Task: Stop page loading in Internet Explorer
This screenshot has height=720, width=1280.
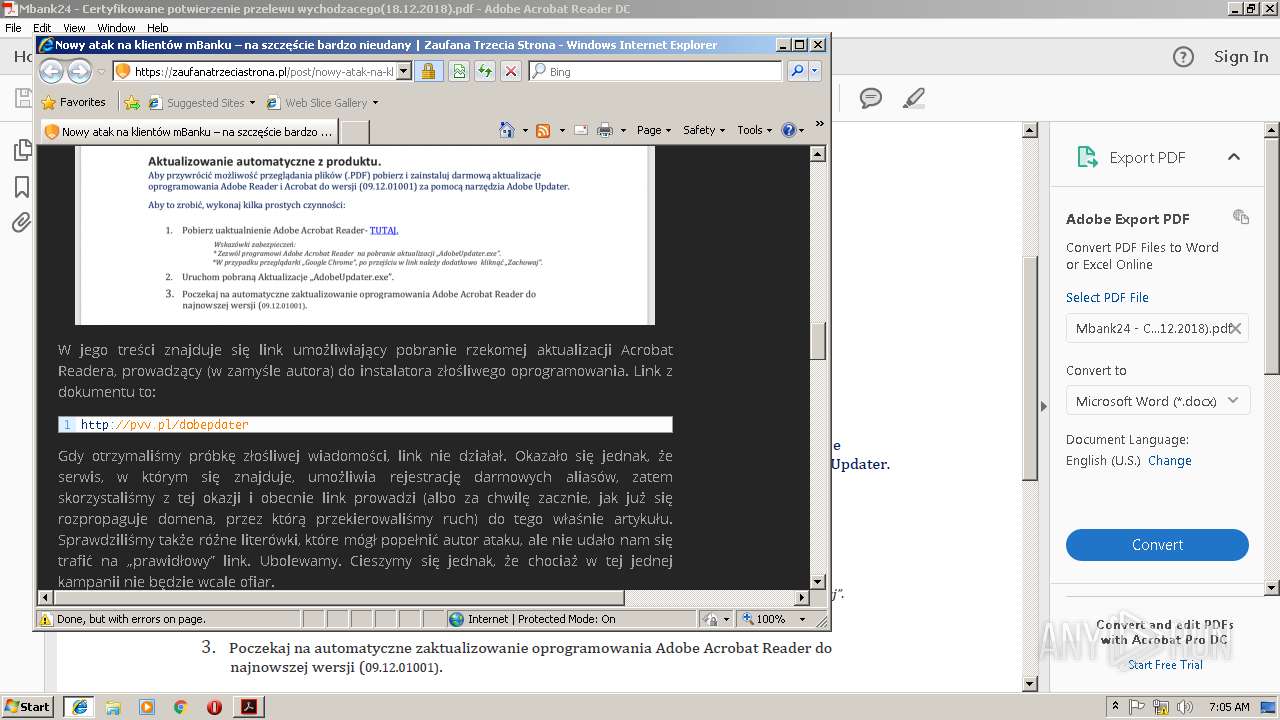Action: coord(511,71)
